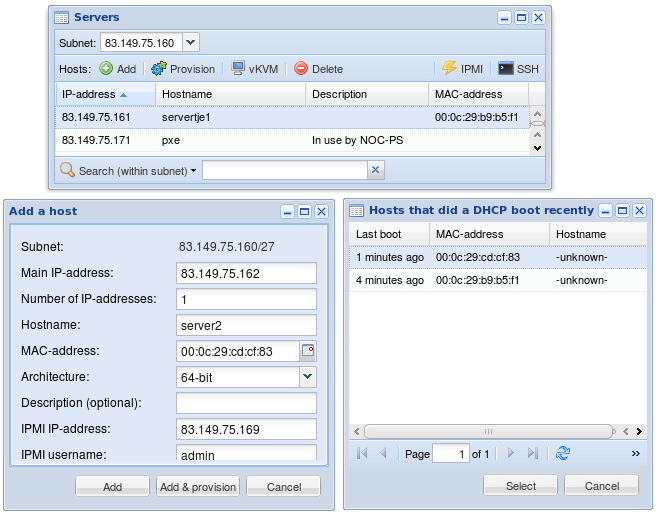Click the MAC-address lookup icon
Viewport: 656px width, 513px height.
click(x=308, y=350)
